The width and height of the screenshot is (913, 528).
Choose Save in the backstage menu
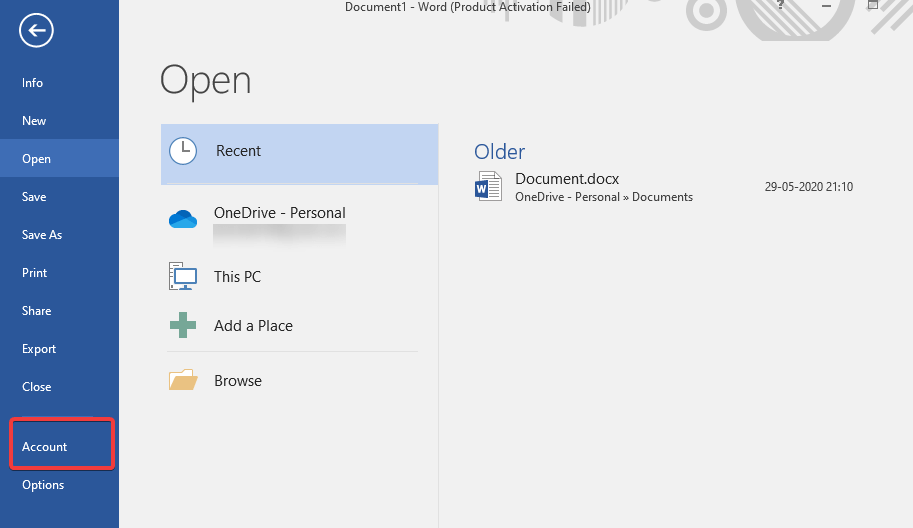point(34,197)
